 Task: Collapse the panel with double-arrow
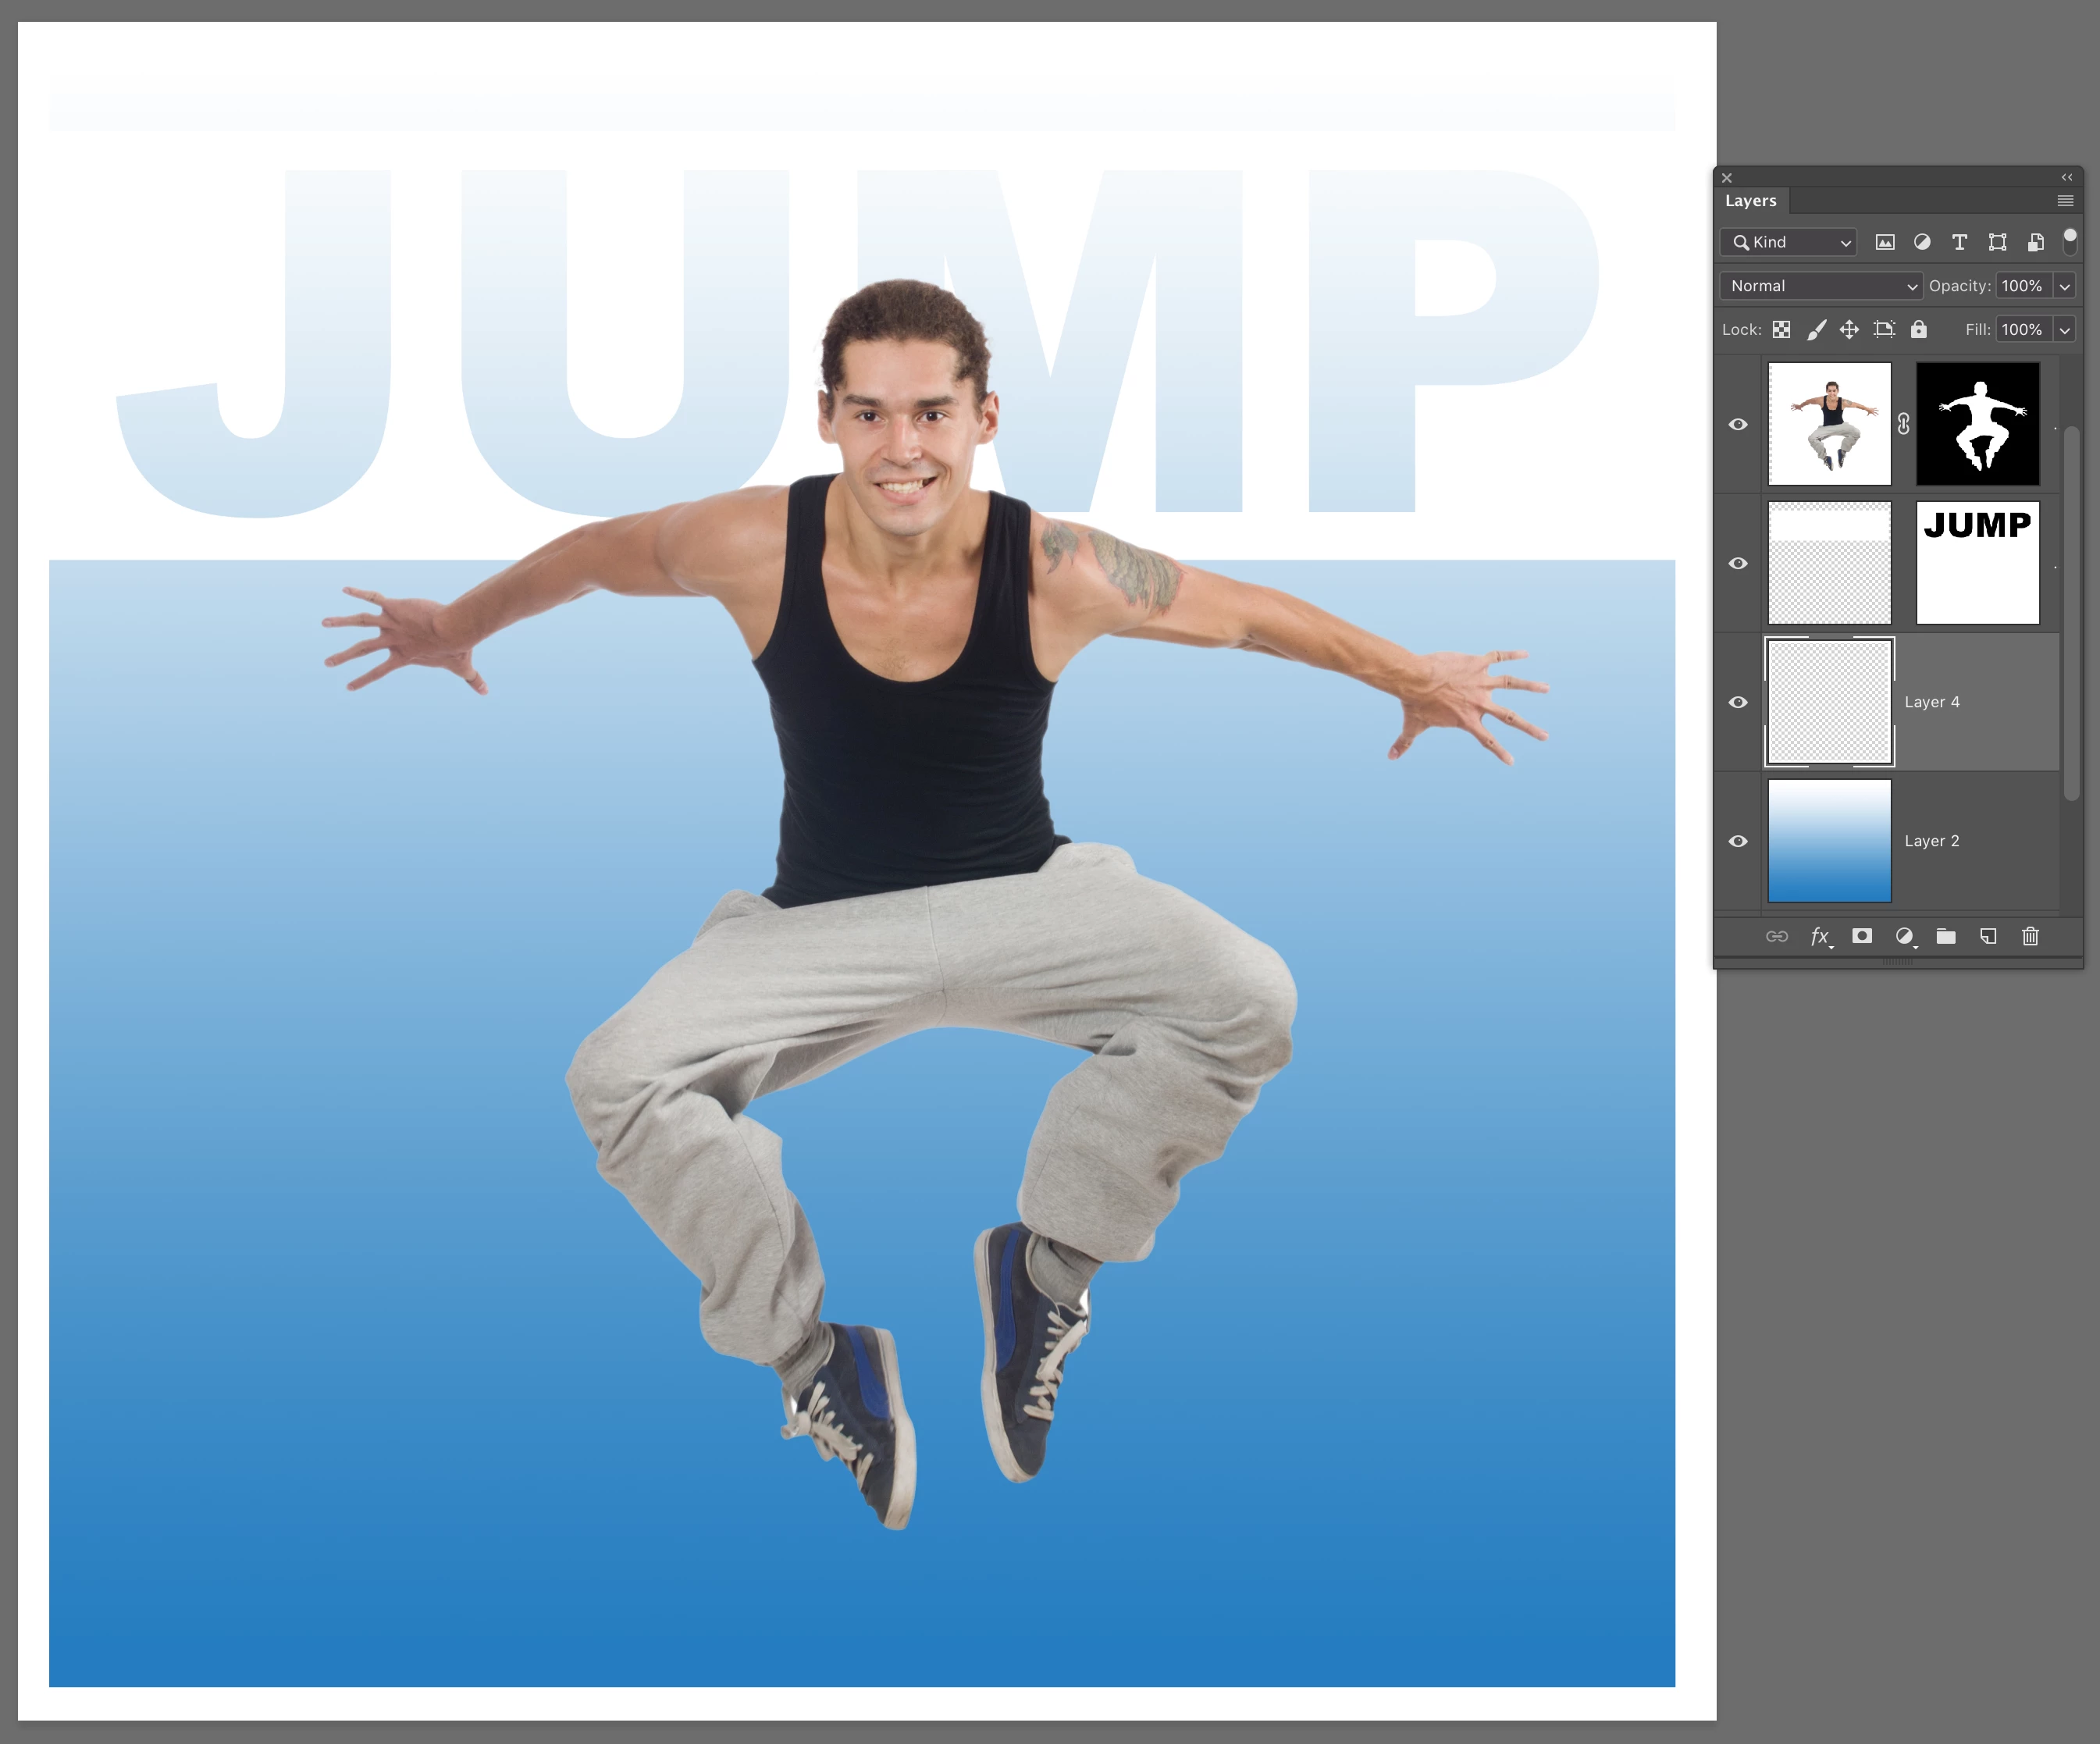point(2067,177)
